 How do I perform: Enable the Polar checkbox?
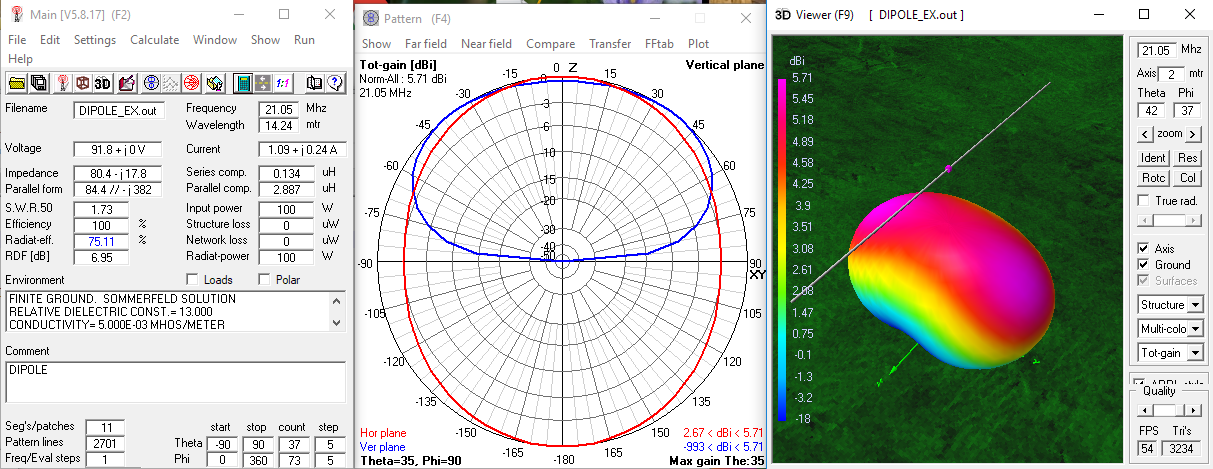[265, 280]
